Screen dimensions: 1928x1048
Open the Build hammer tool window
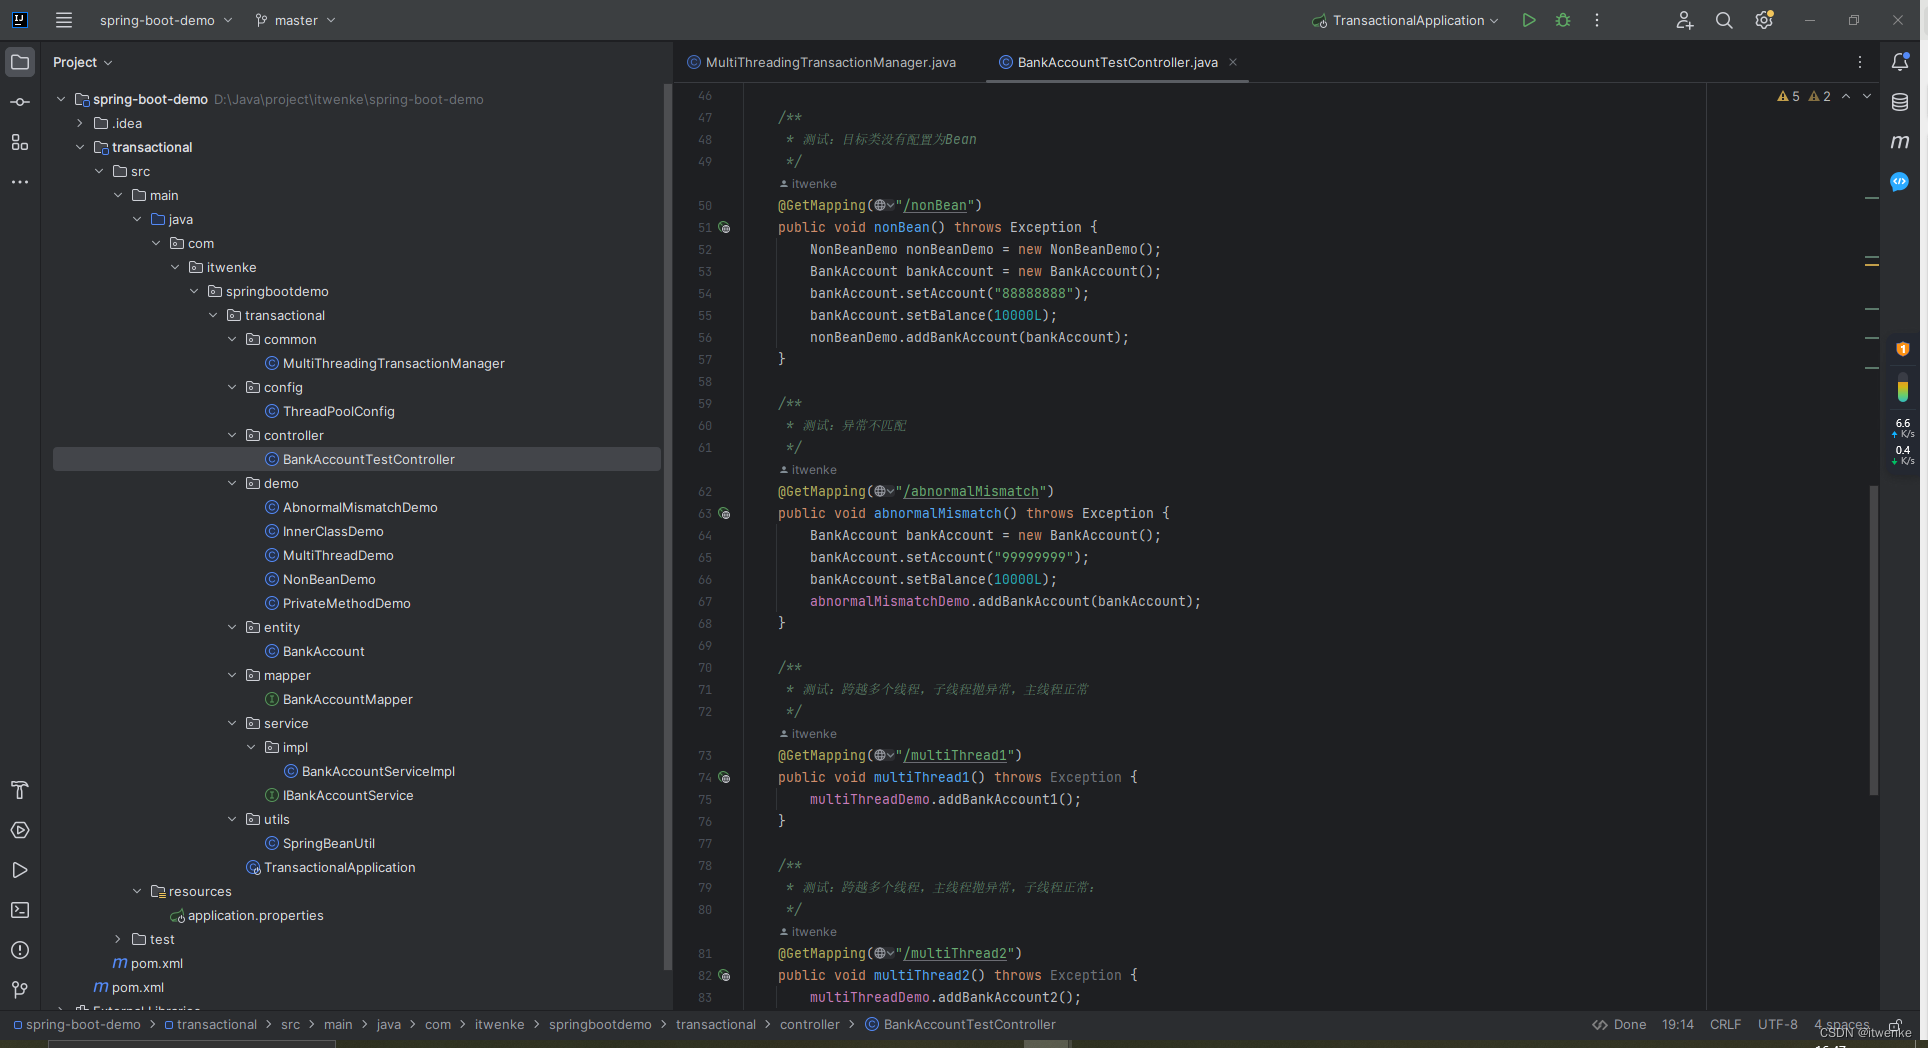pos(20,790)
